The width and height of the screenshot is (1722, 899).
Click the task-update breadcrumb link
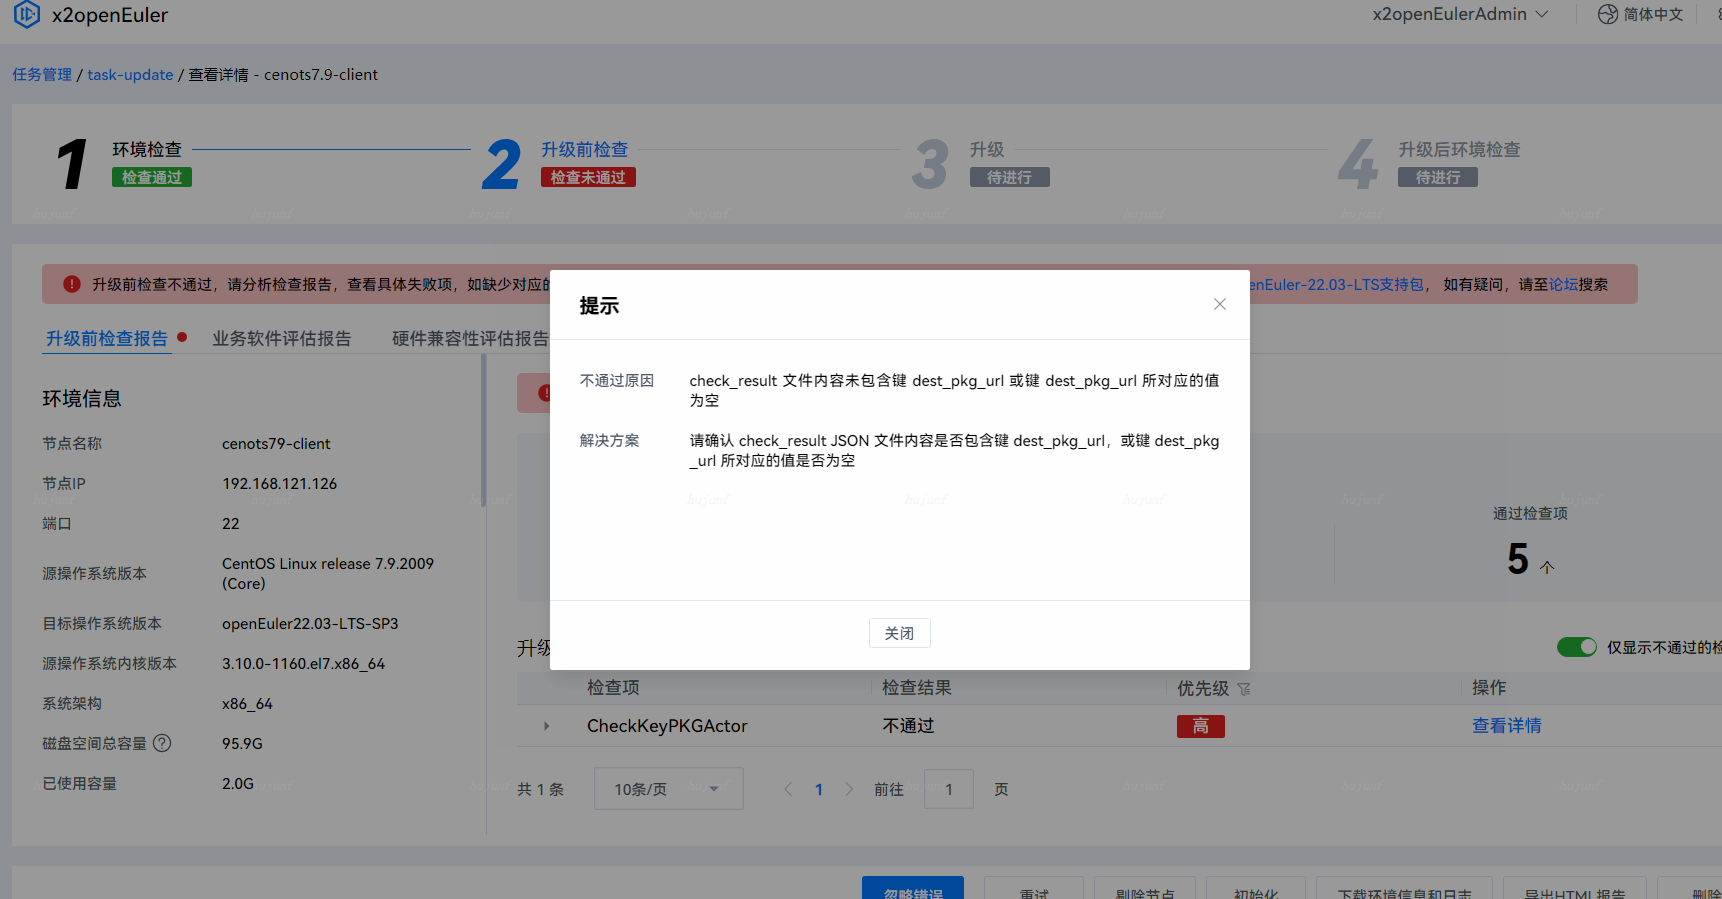[130, 75]
